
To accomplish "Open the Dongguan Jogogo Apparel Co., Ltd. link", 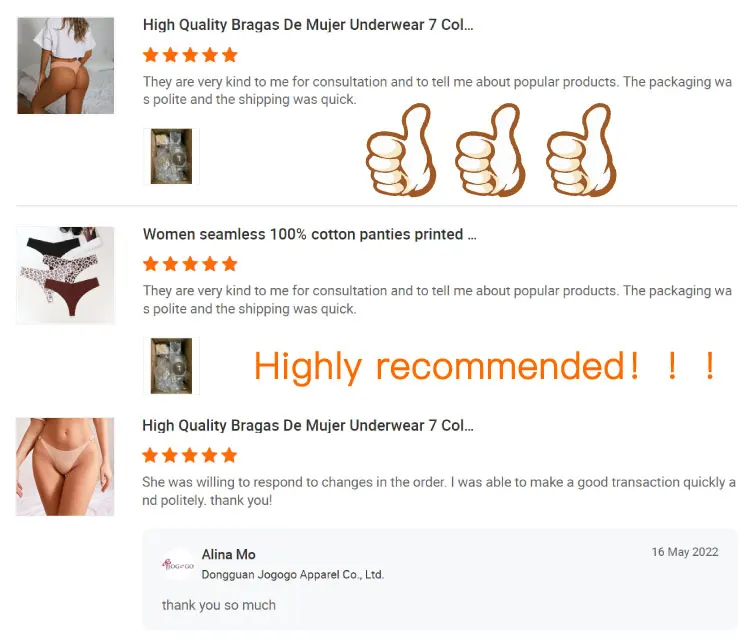I will tap(293, 575).
